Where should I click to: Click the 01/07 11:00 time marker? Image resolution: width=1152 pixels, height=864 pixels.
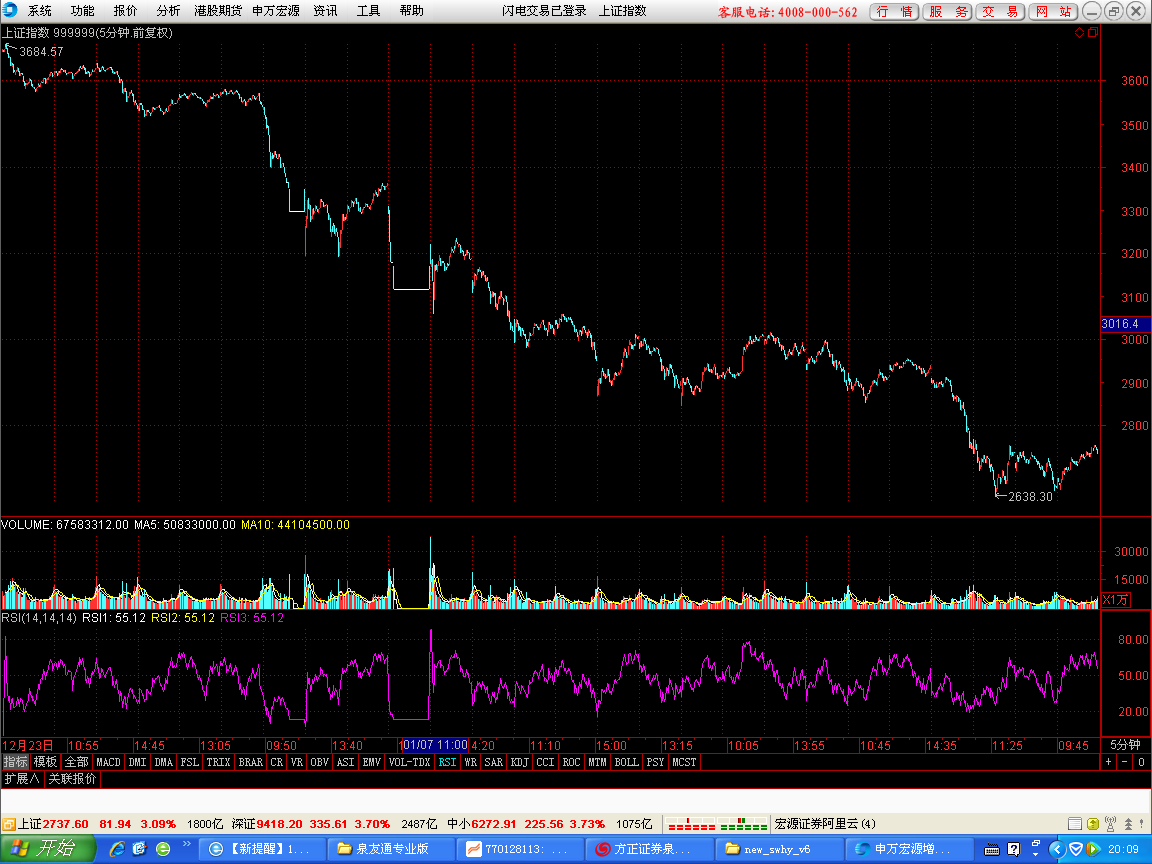pos(435,745)
